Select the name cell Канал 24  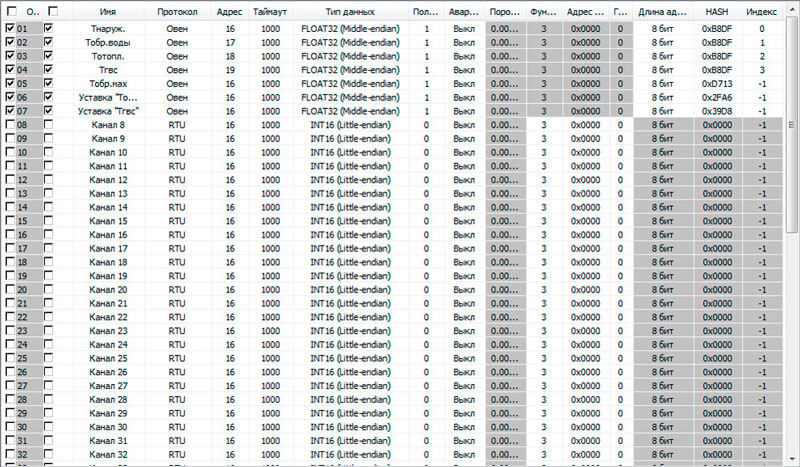click(x=108, y=345)
